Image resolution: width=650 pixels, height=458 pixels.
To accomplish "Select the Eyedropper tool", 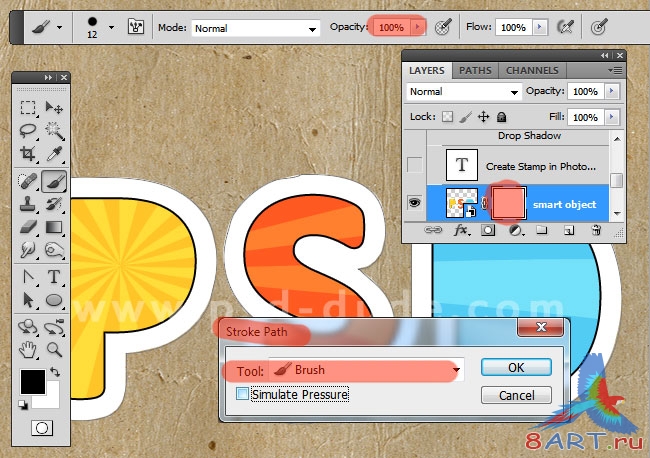I will click(x=54, y=154).
